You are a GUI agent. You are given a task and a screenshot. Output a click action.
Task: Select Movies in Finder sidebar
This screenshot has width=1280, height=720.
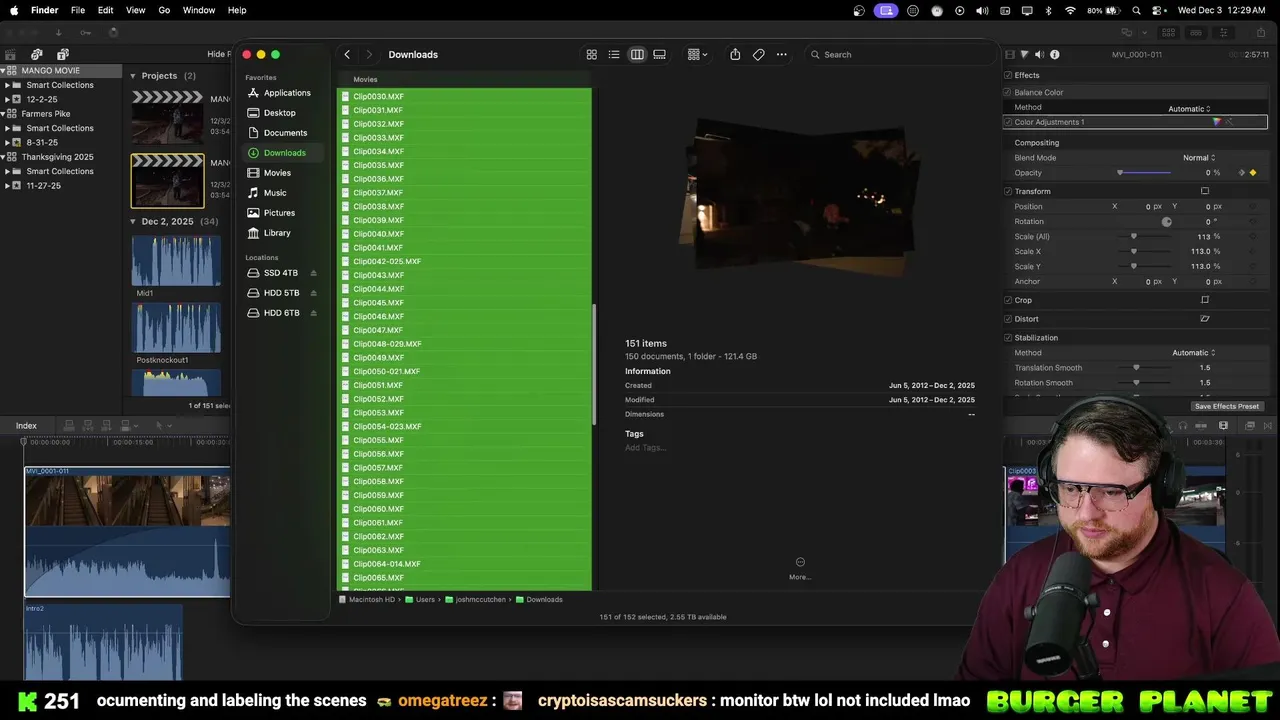tap(278, 173)
